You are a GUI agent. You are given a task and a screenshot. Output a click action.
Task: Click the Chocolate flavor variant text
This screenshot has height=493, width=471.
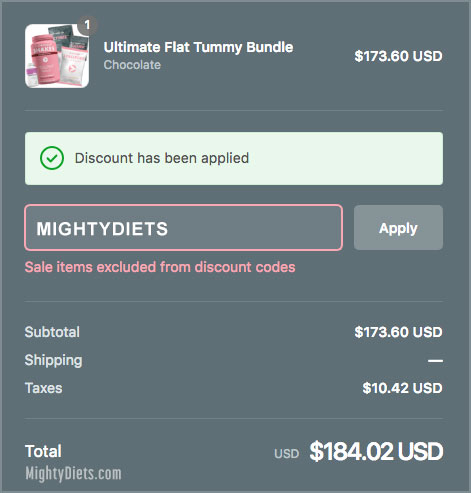[x=132, y=65]
